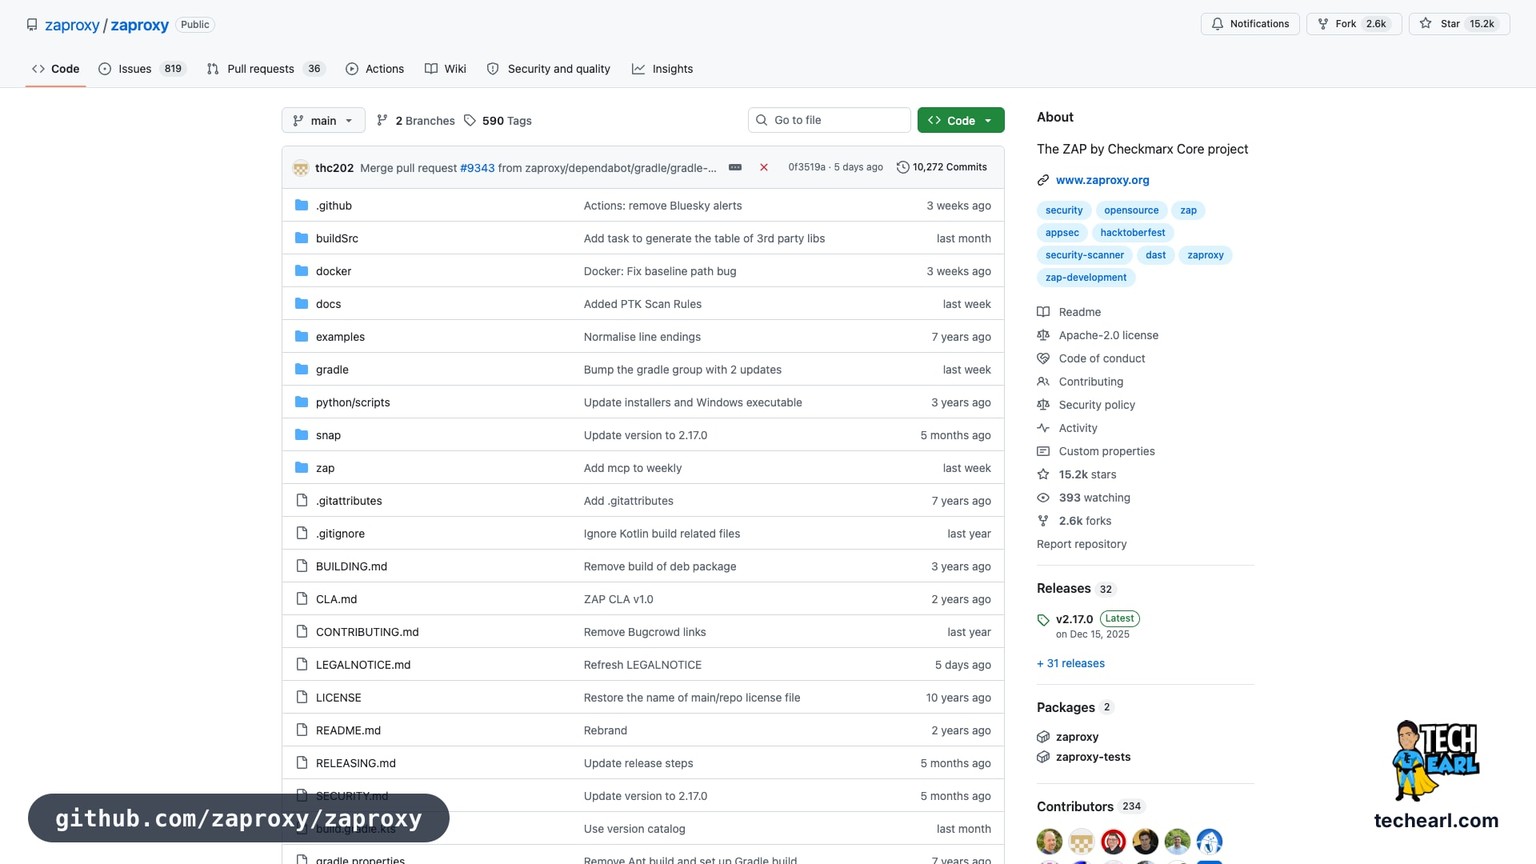Open the main branch dropdown
The height and width of the screenshot is (864, 1536).
point(323,121)
